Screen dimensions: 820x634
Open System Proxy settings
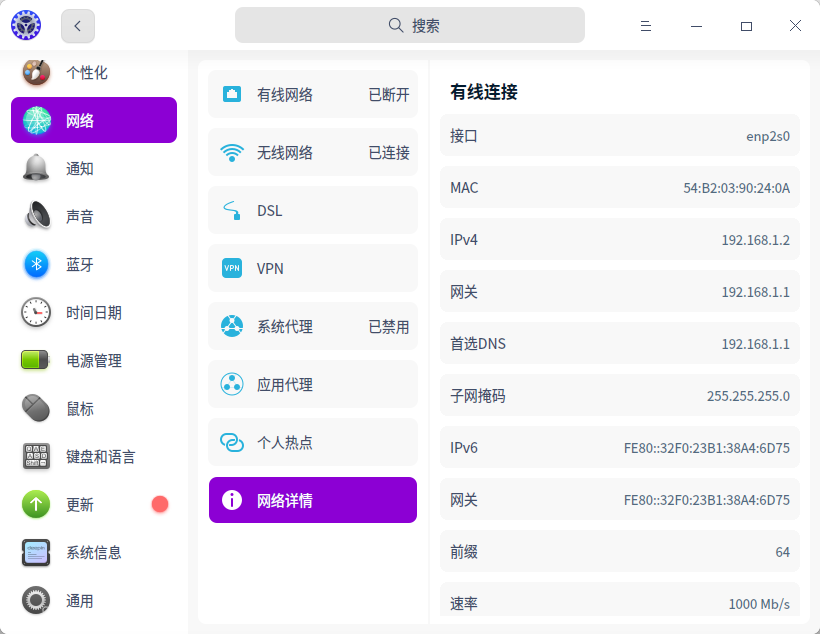(x=312, y=327)
